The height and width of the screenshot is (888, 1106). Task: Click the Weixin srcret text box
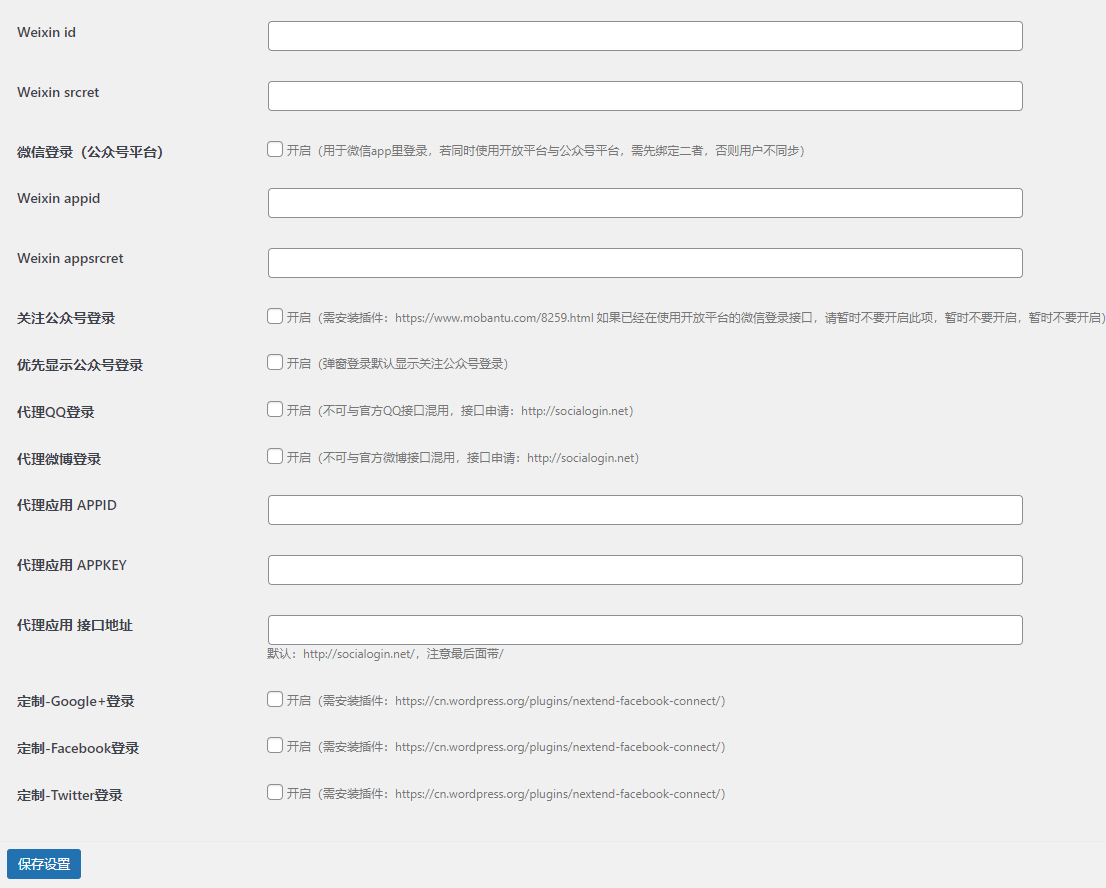point(645,96)
